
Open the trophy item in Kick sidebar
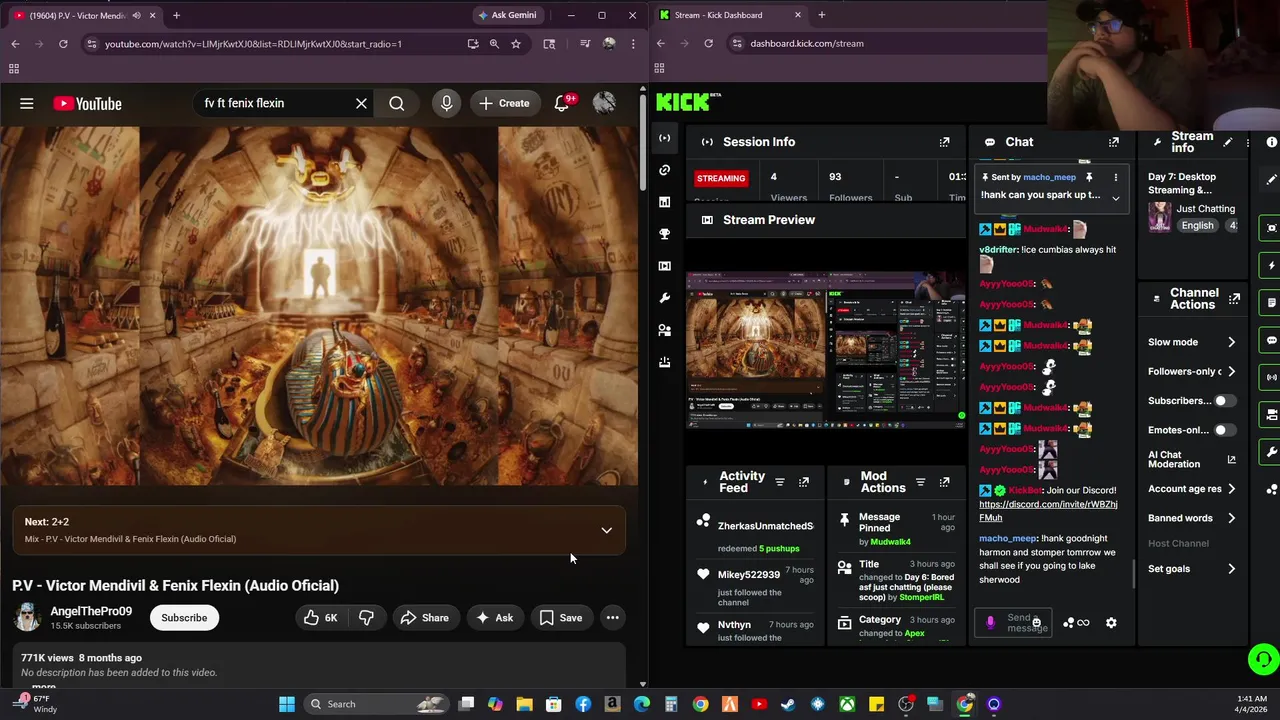click(664, 234)
